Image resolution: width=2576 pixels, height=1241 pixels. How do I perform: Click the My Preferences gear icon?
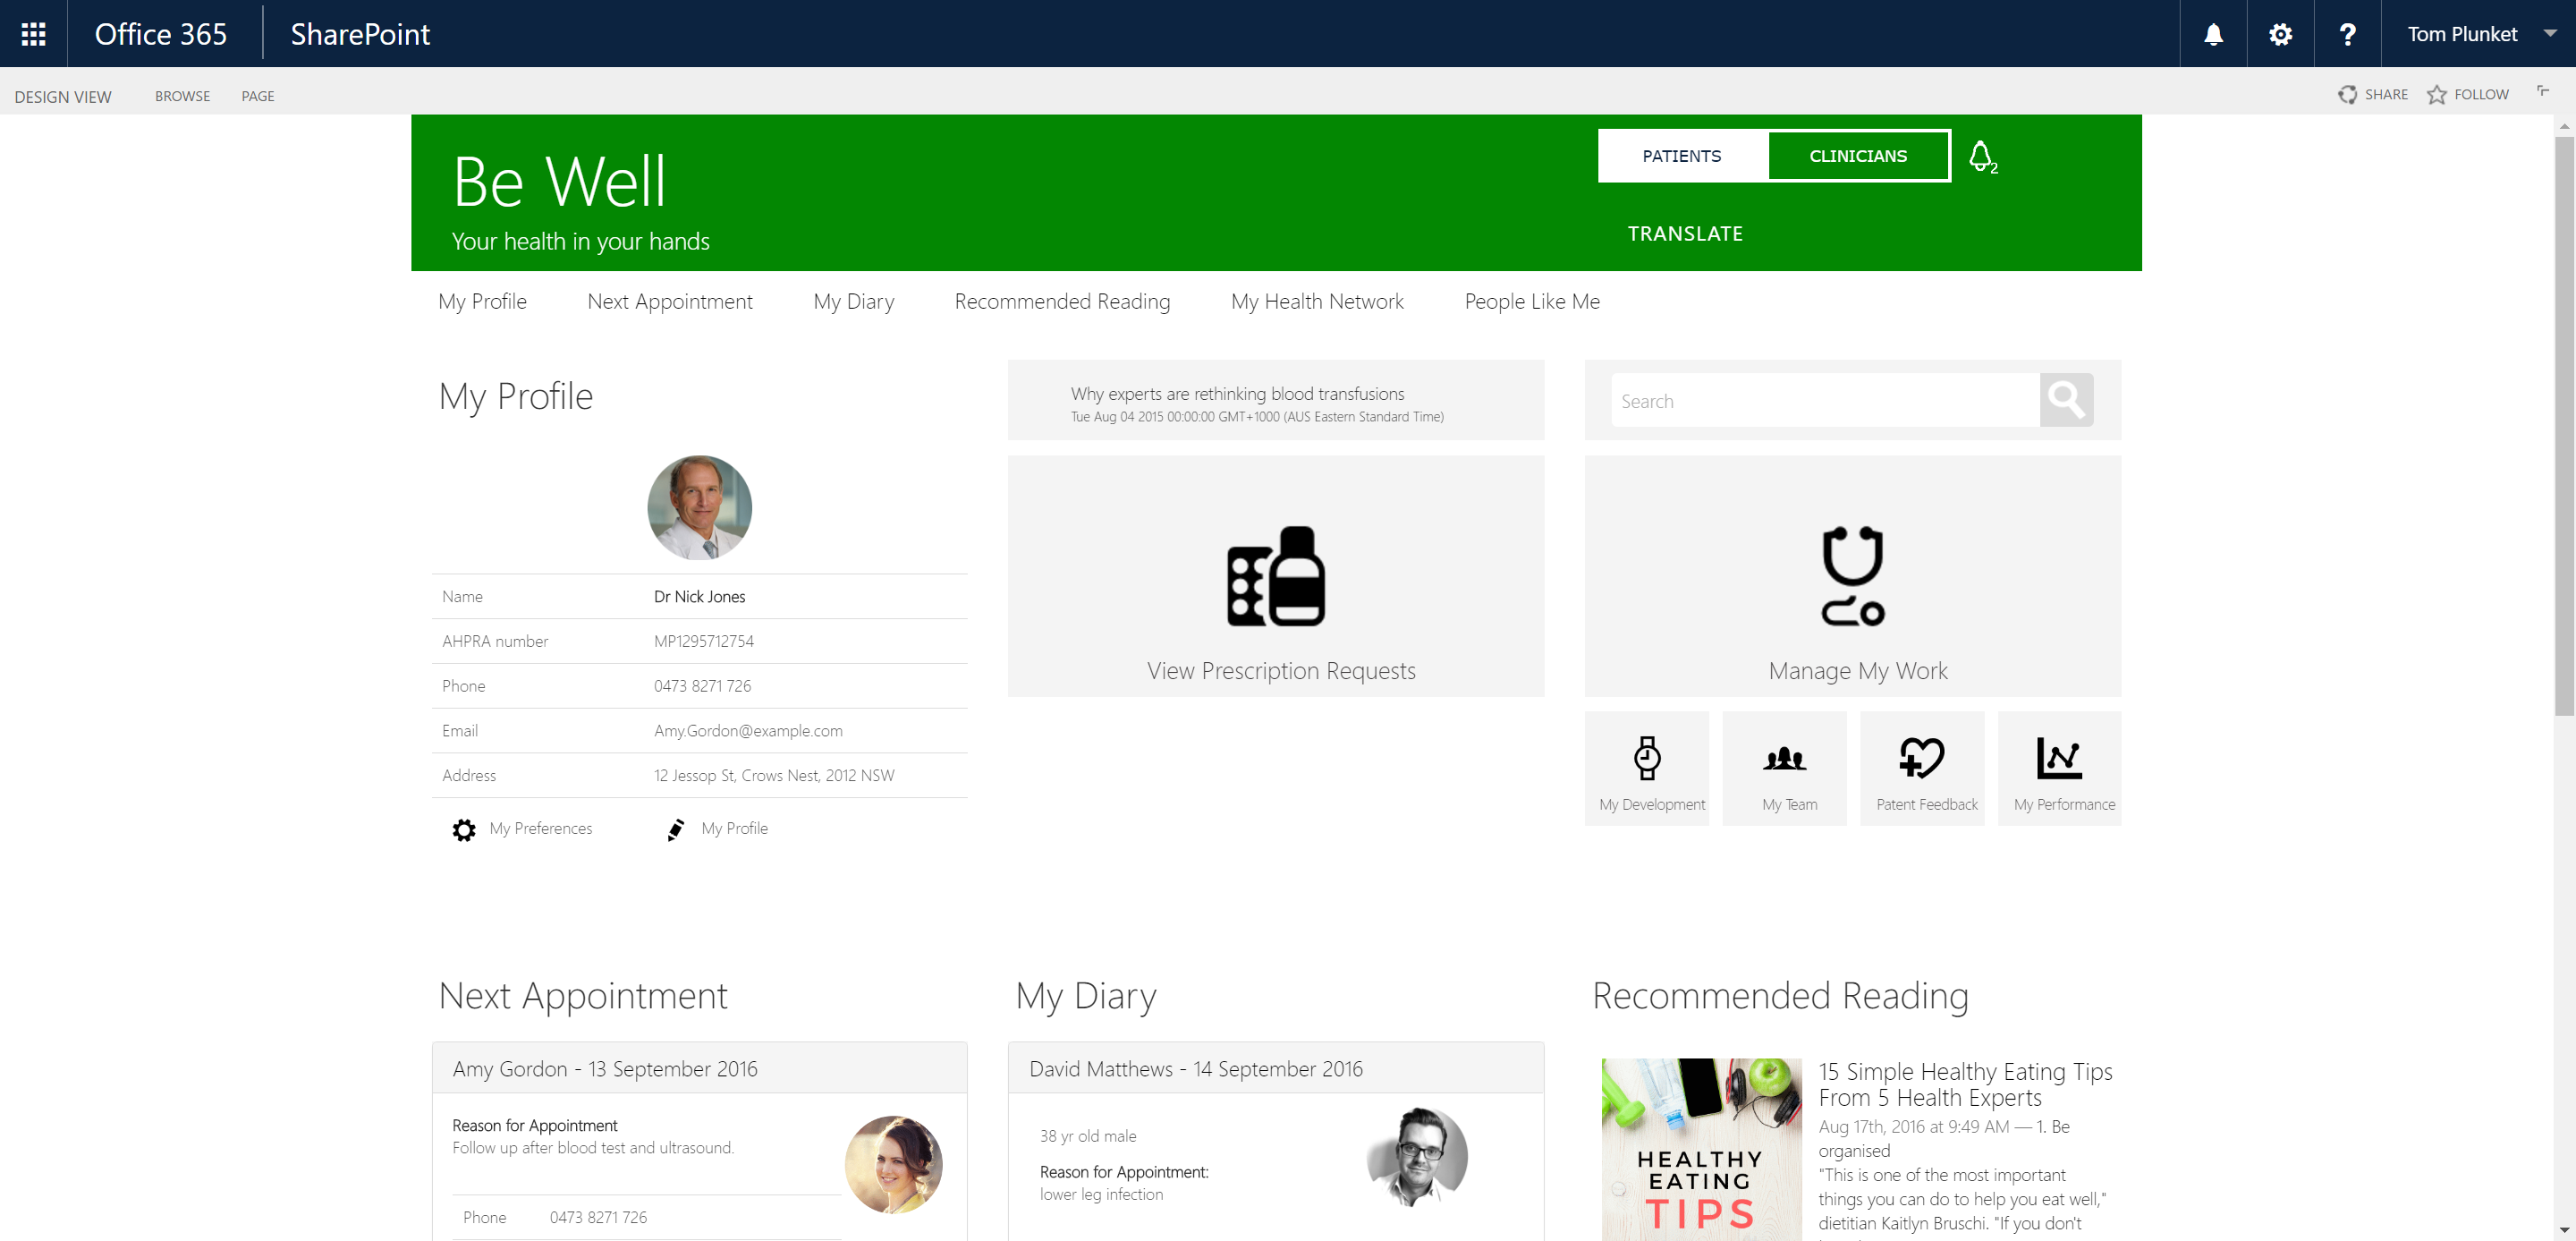[464, 829]
